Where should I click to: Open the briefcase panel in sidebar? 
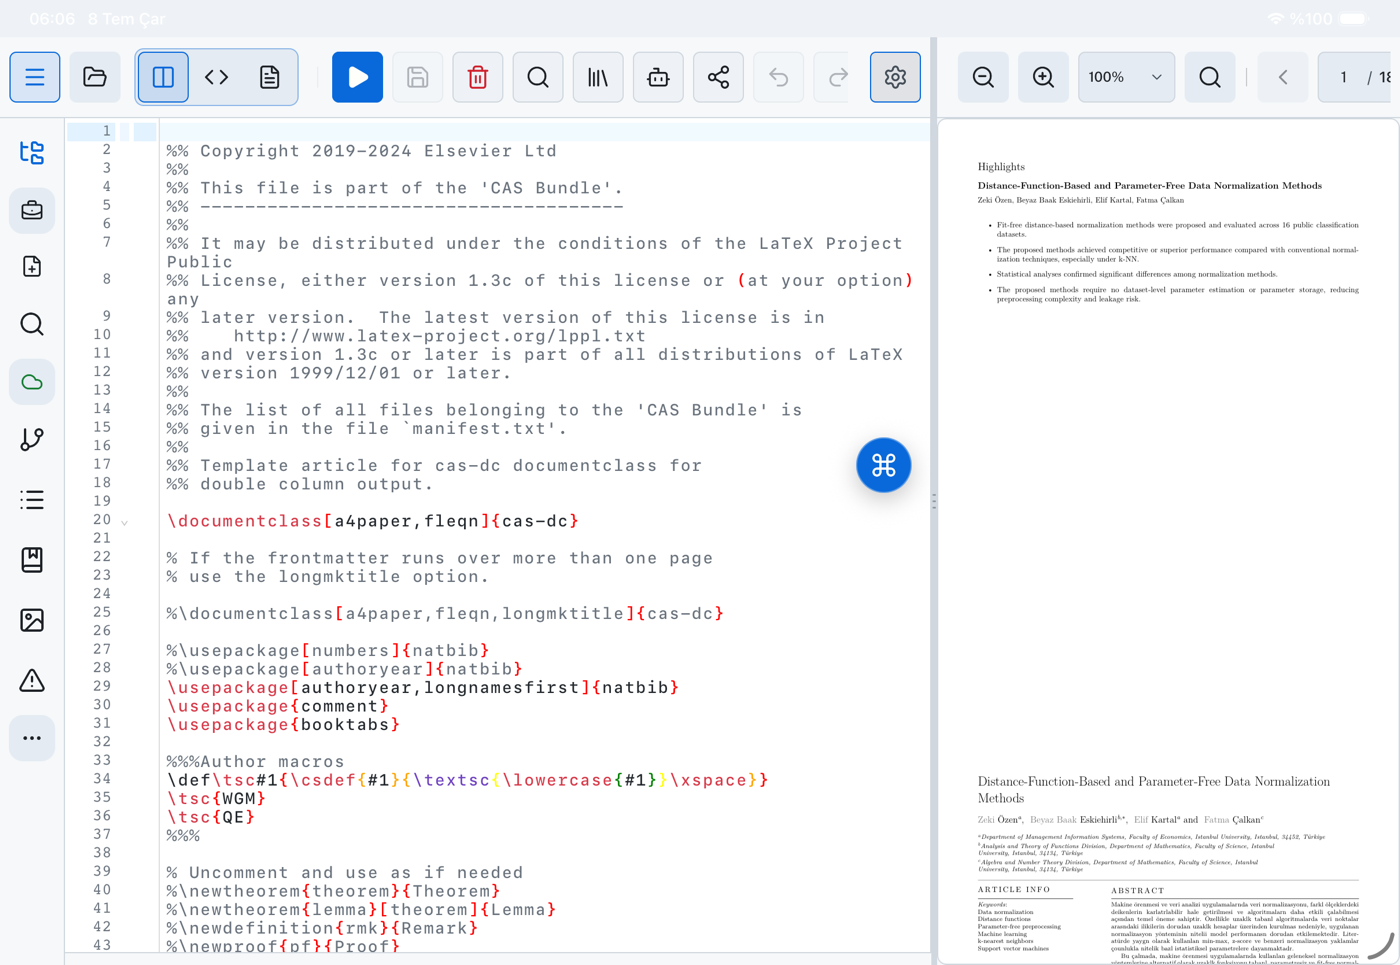tap(32, 210)
